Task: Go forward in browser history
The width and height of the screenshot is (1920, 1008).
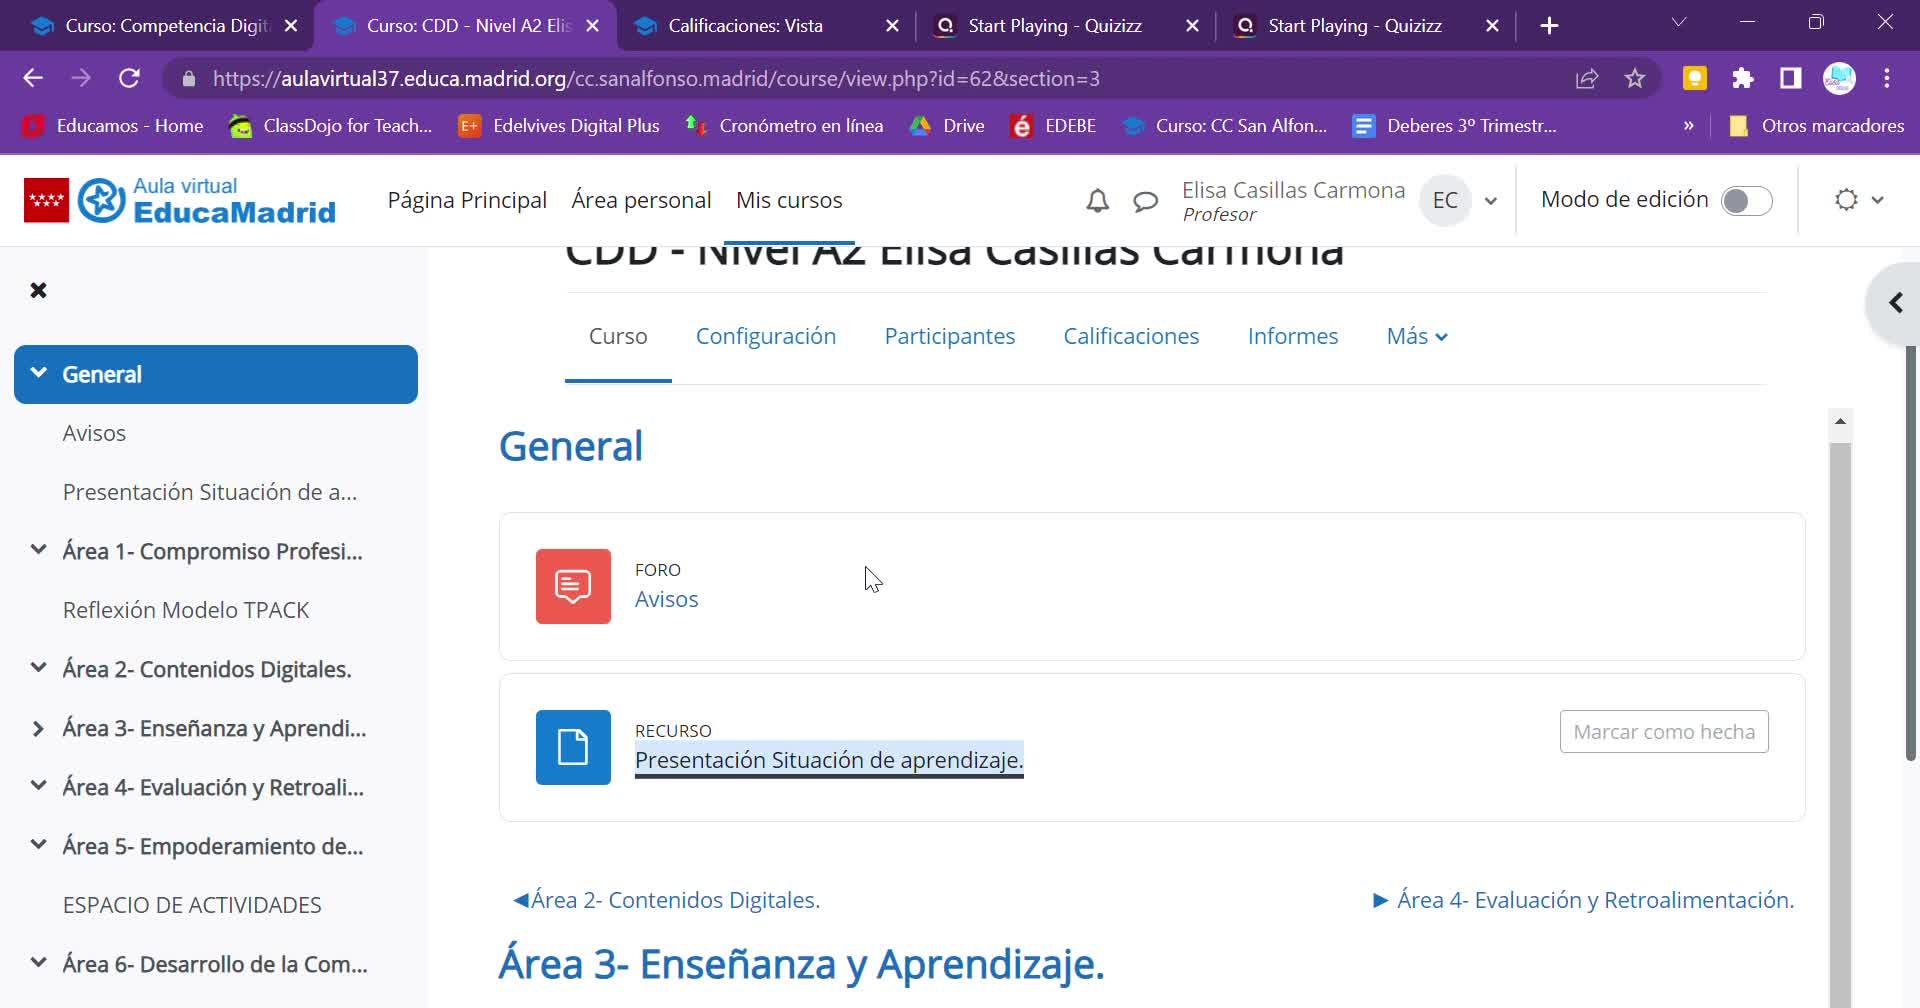Action: (x=81, y=78)
